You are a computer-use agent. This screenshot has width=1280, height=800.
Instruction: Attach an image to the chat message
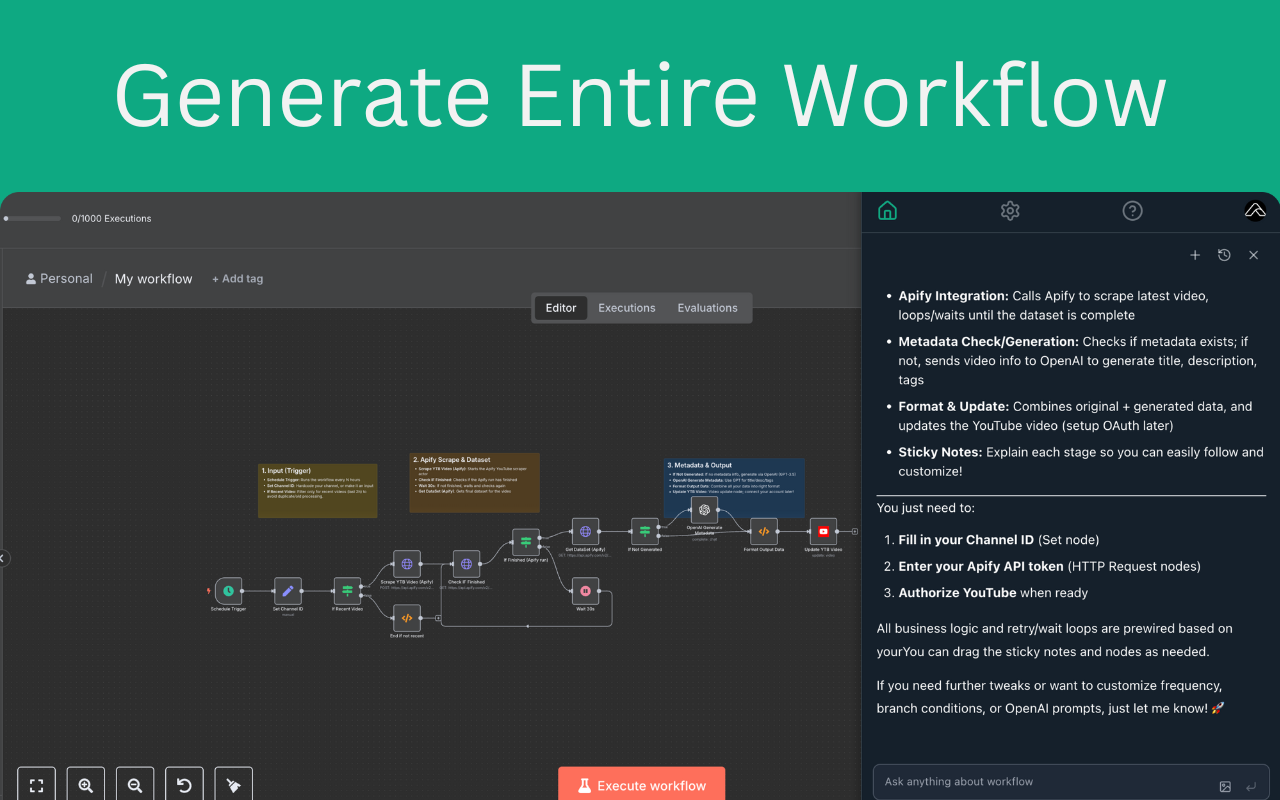(1225, 787)
